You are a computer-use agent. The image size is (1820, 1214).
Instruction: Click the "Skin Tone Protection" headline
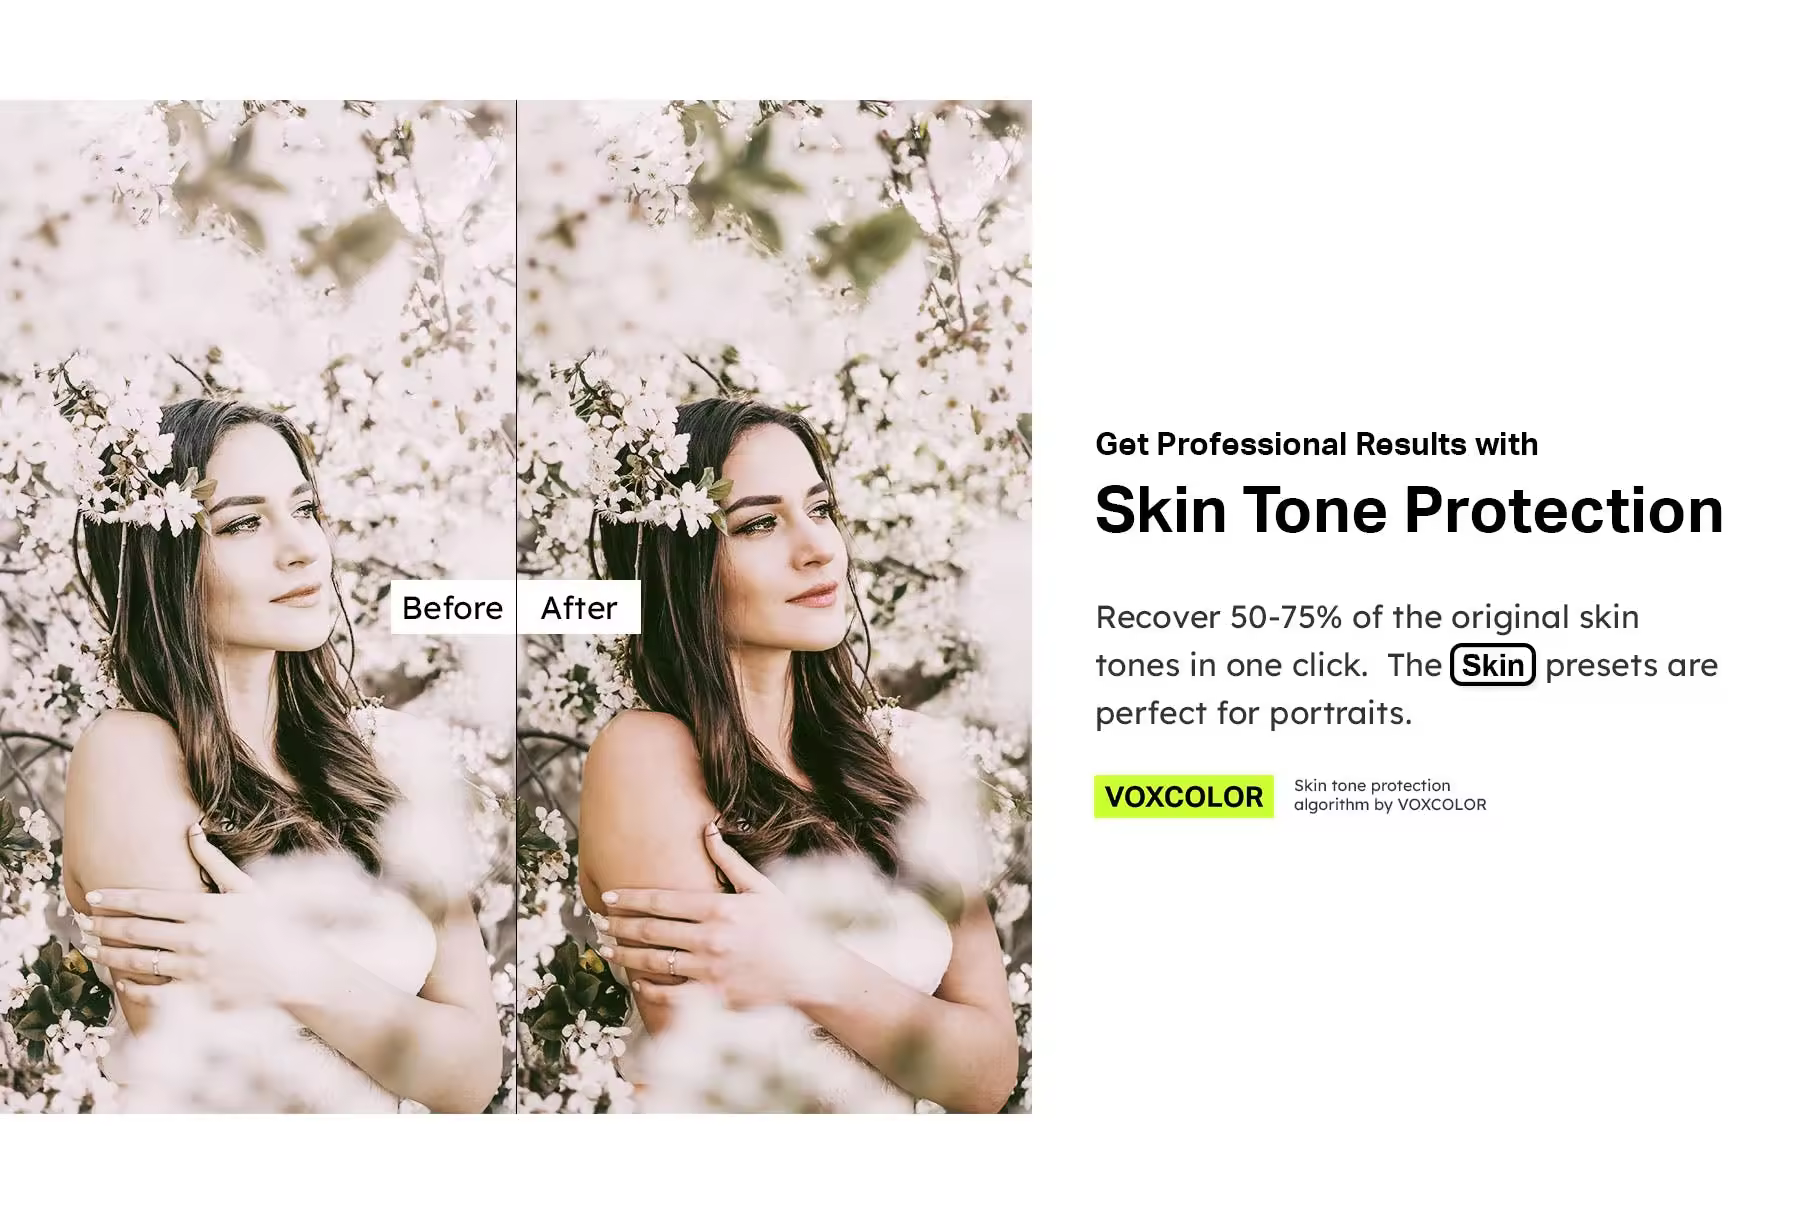(1409, 510)
